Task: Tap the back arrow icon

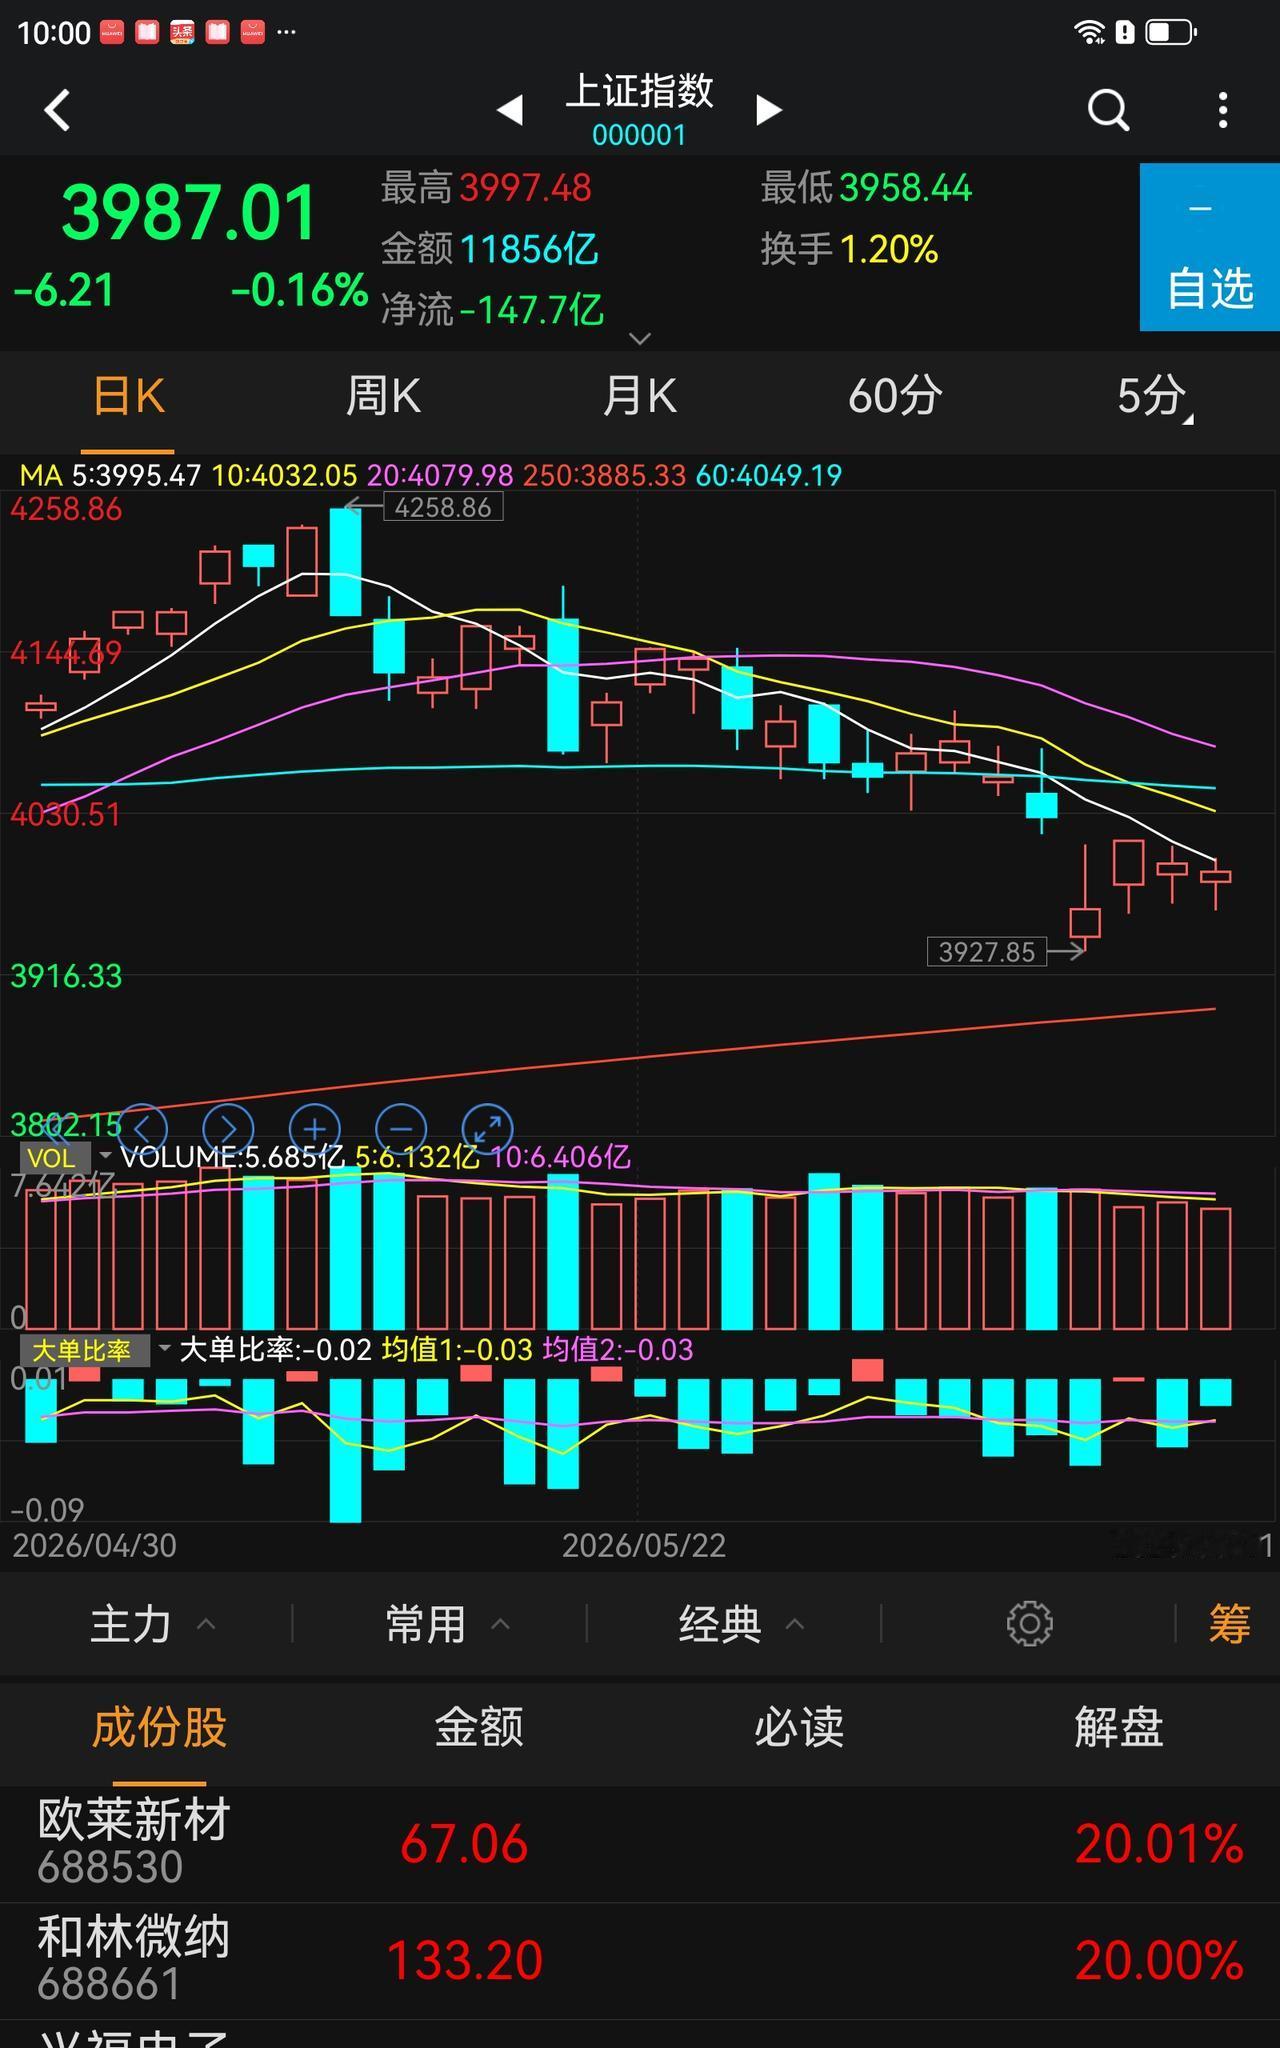Action: [x=58, y=110]
